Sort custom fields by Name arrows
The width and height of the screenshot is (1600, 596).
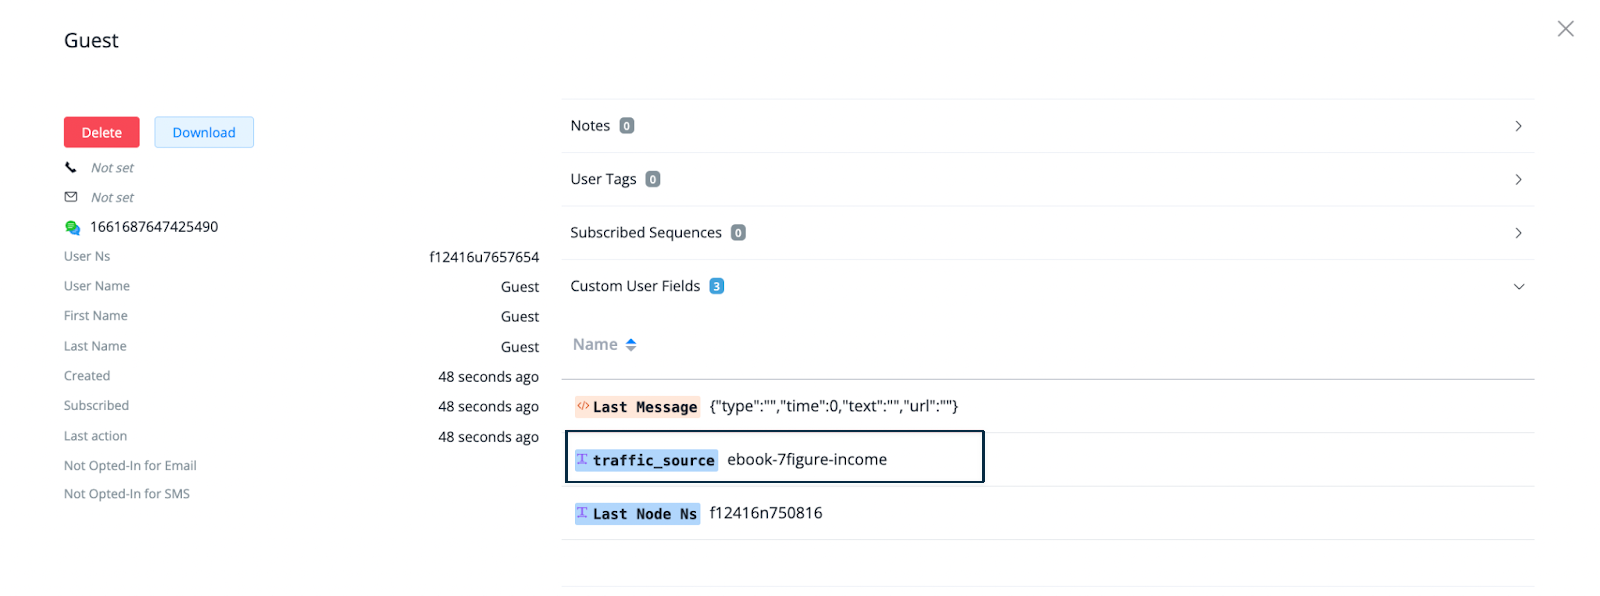pyautogui.click(x=631, y=345)
